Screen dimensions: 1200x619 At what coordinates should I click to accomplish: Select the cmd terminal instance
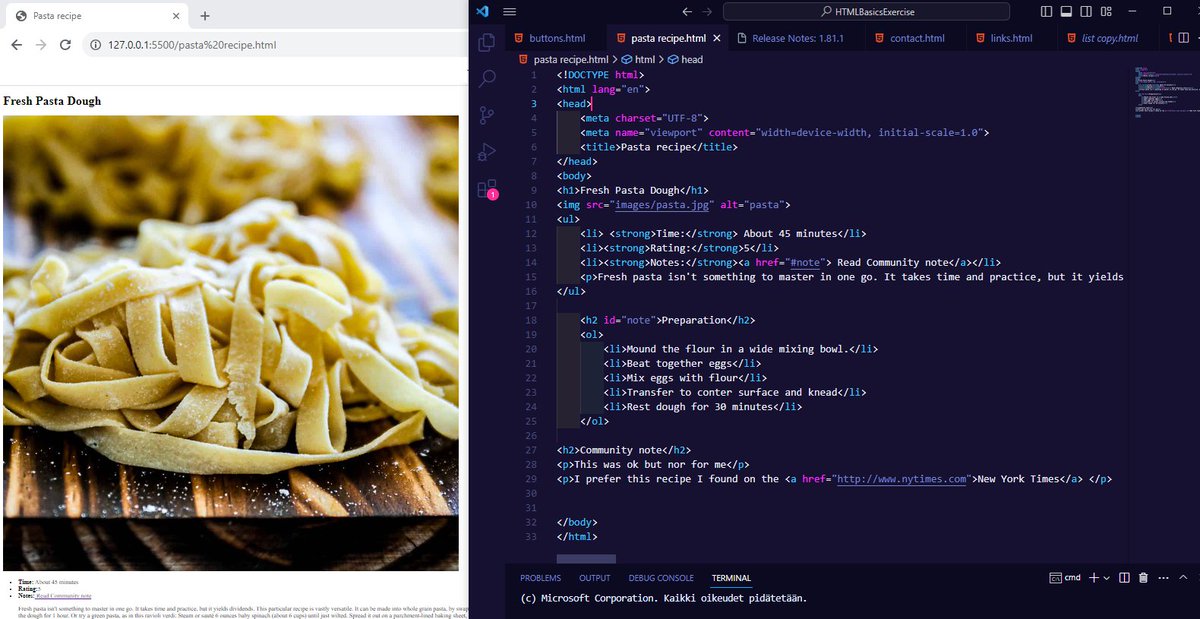[1065, 578]
